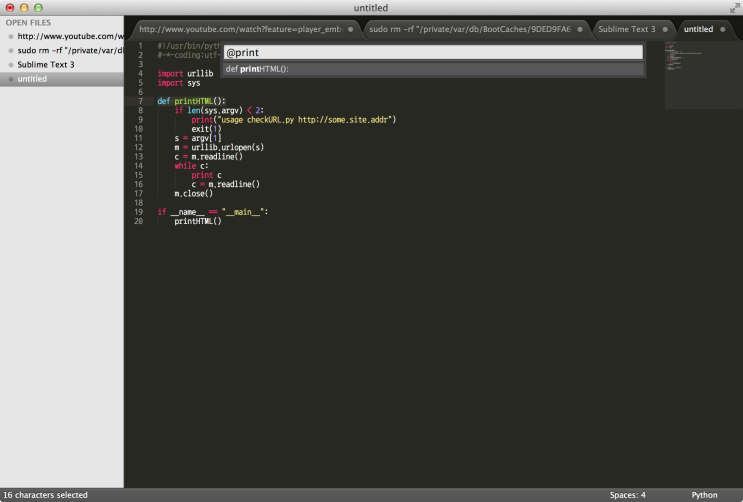Click 'if len(sys.argv) < 2:' line
743x502 pixels.
[219, 110]
